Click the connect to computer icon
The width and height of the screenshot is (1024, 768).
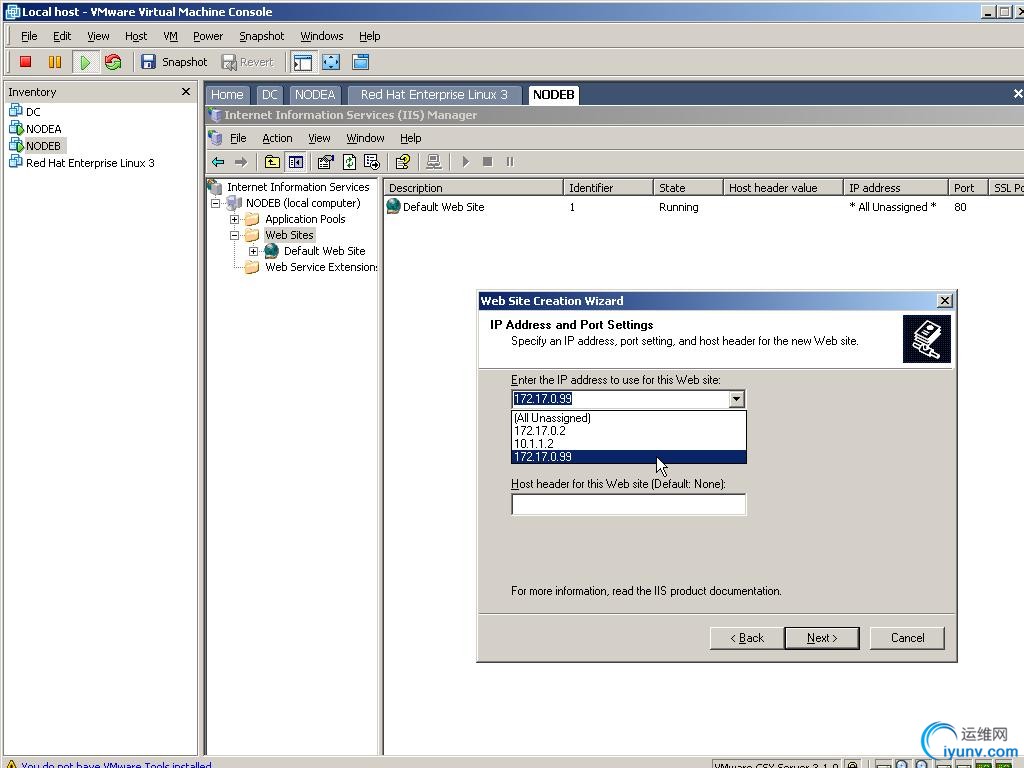434,161
